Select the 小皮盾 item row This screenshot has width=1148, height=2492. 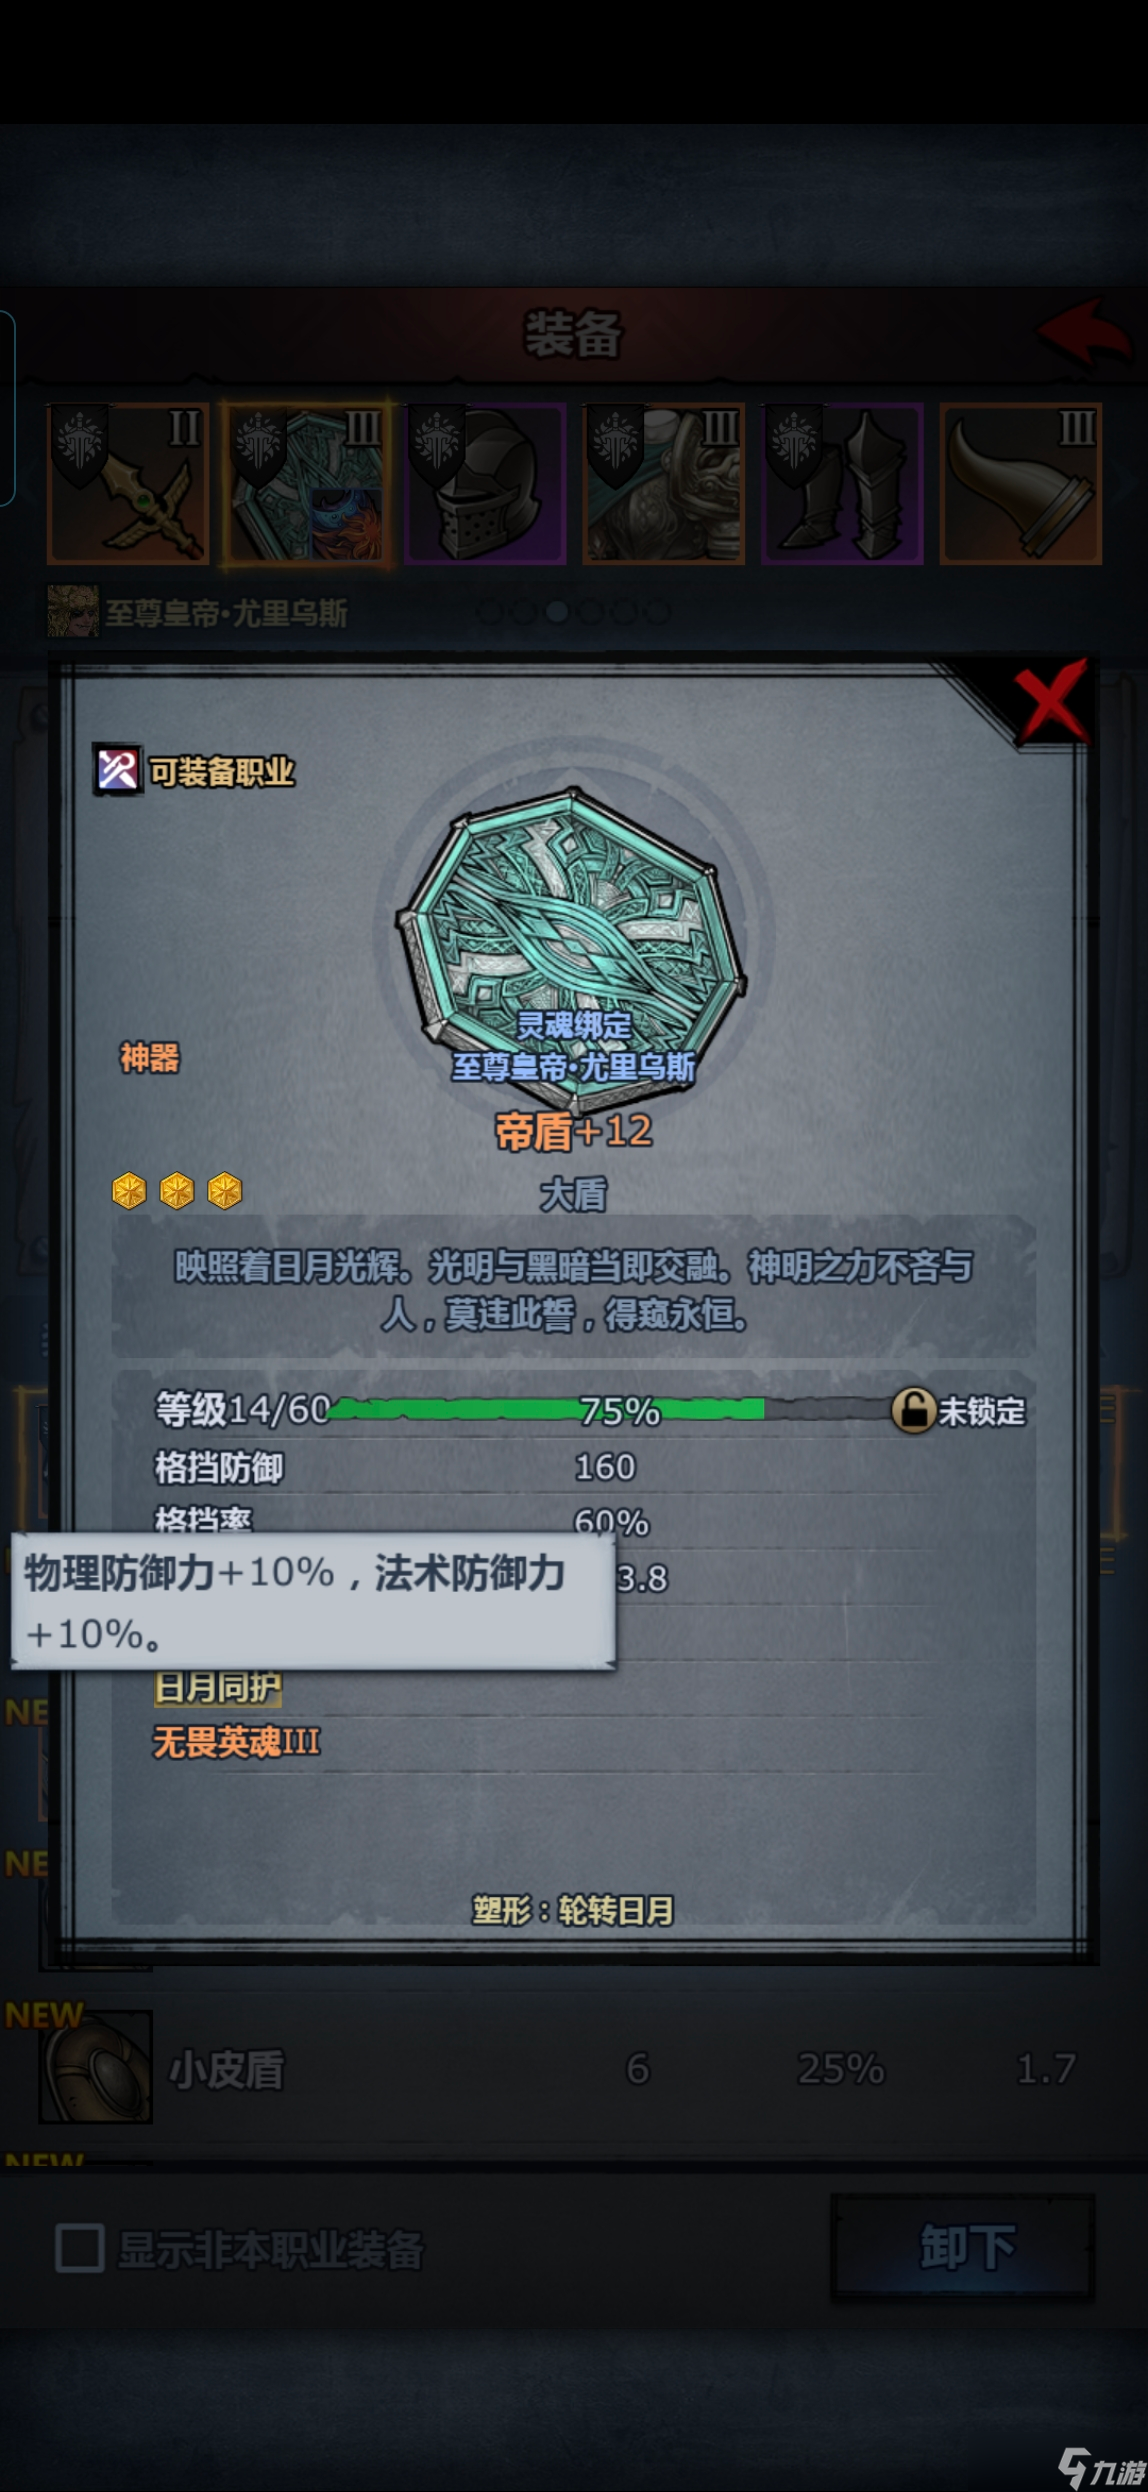[x=574, y=2068]
